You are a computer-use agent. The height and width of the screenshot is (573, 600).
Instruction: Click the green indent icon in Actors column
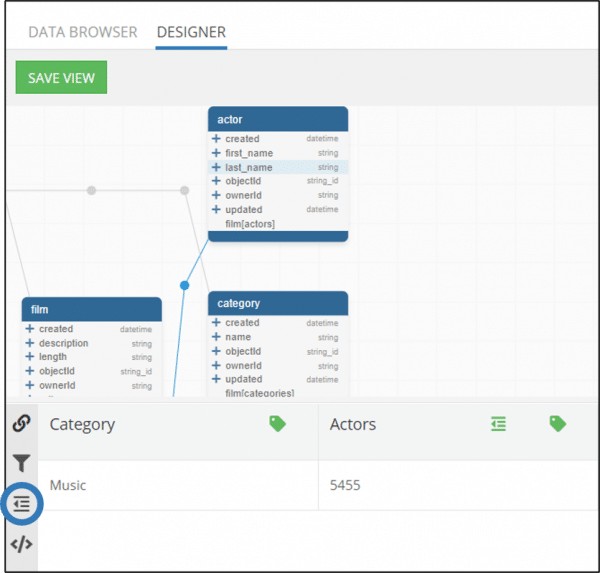pos(498,424)
